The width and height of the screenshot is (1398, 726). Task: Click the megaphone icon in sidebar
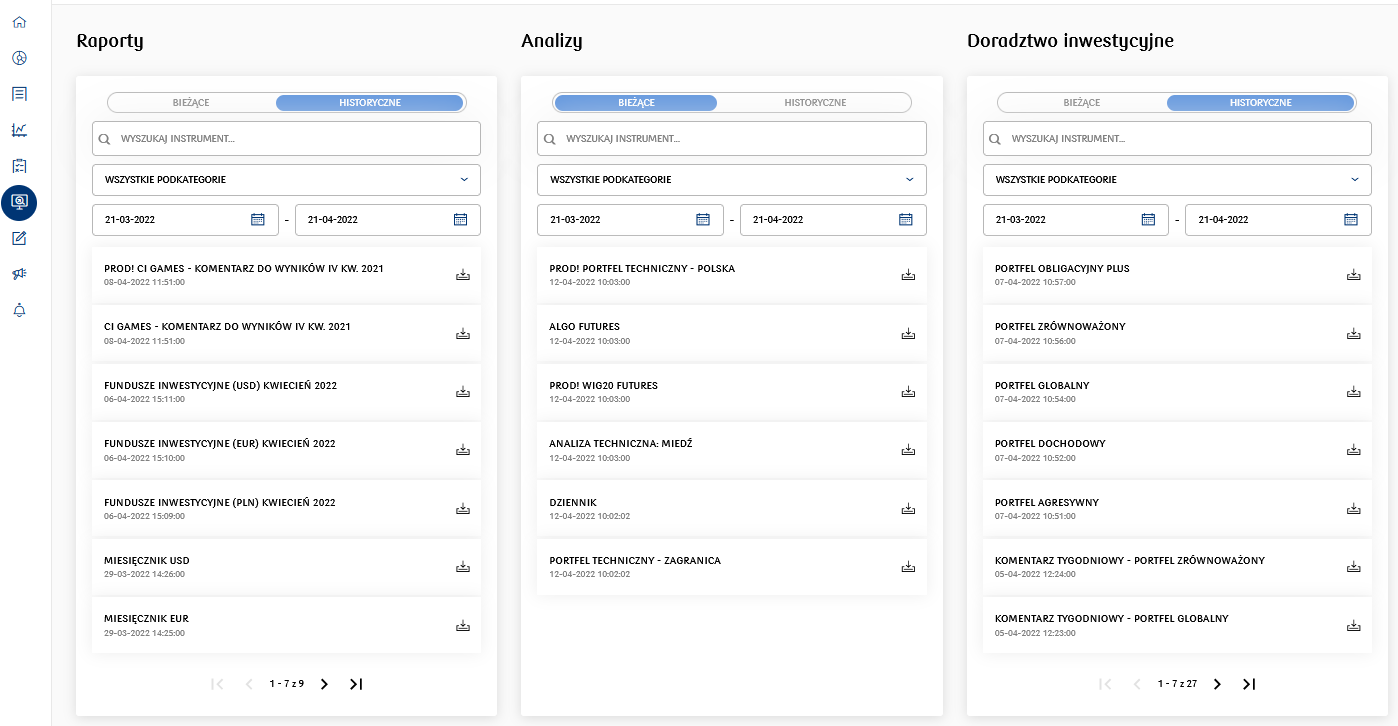tap(19, 274)
